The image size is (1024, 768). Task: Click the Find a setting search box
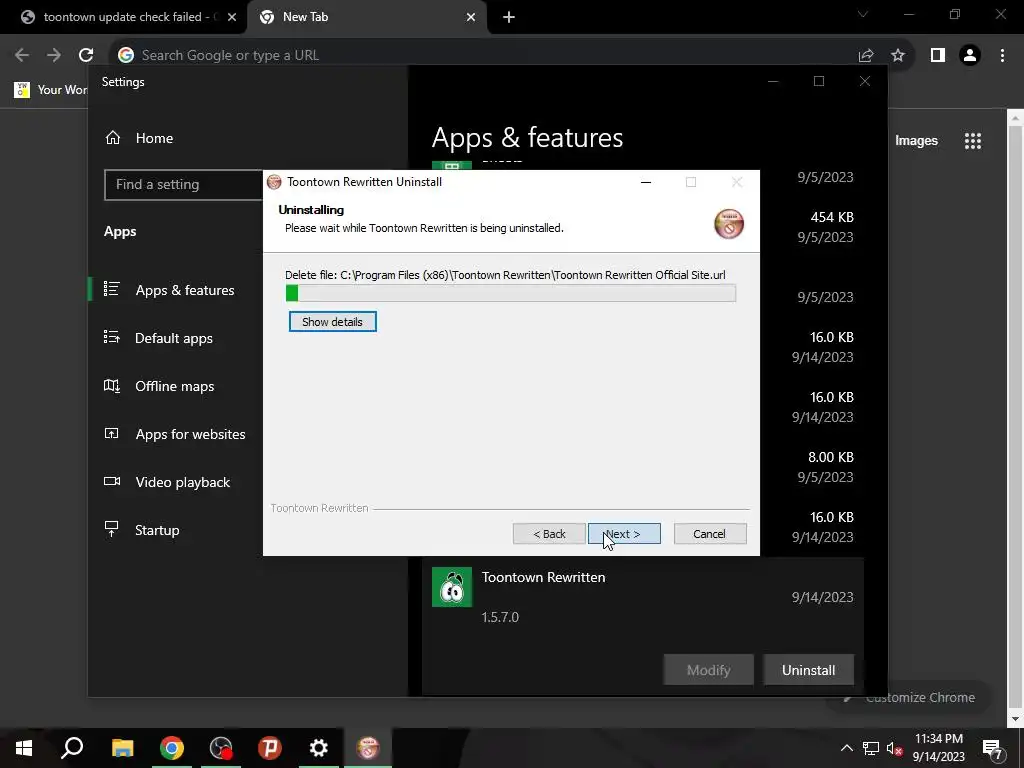click(x=183, y=184)
